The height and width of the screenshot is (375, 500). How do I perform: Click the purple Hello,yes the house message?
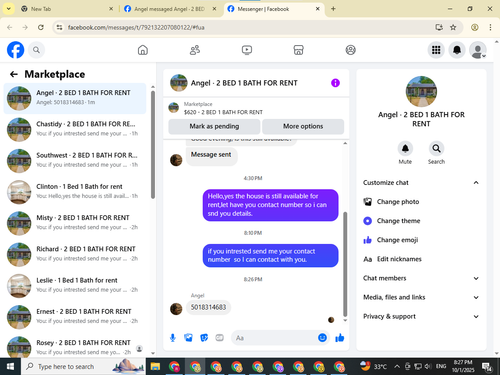(270, 205)
